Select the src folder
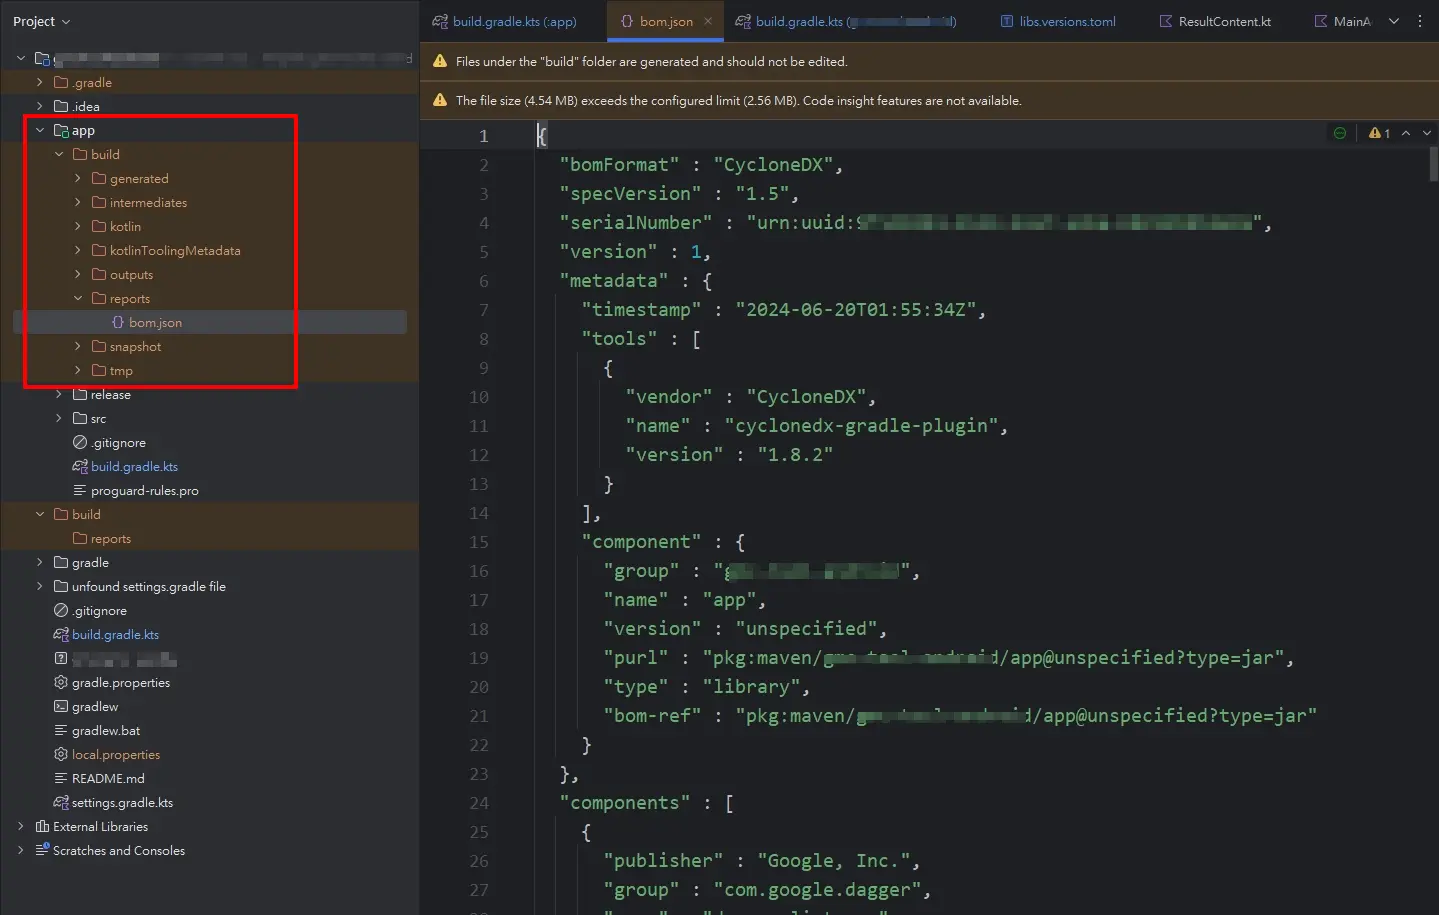Viewport: 1439px width, 915px height. tap(98, 418)
